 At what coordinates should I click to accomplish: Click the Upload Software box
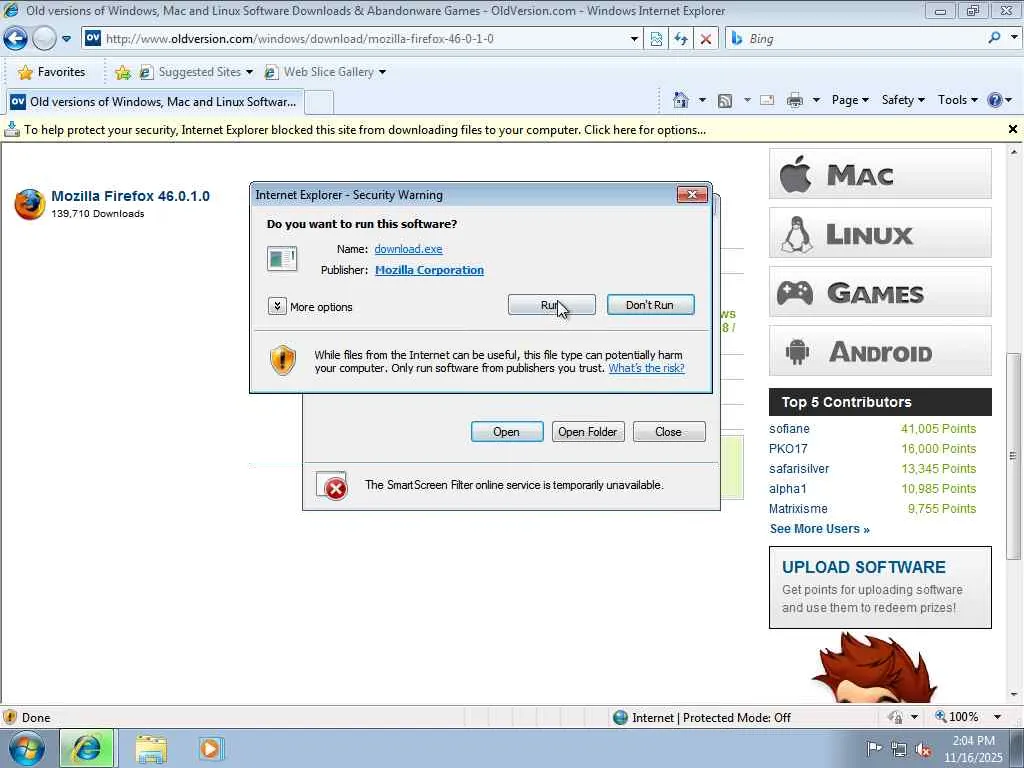880,588
